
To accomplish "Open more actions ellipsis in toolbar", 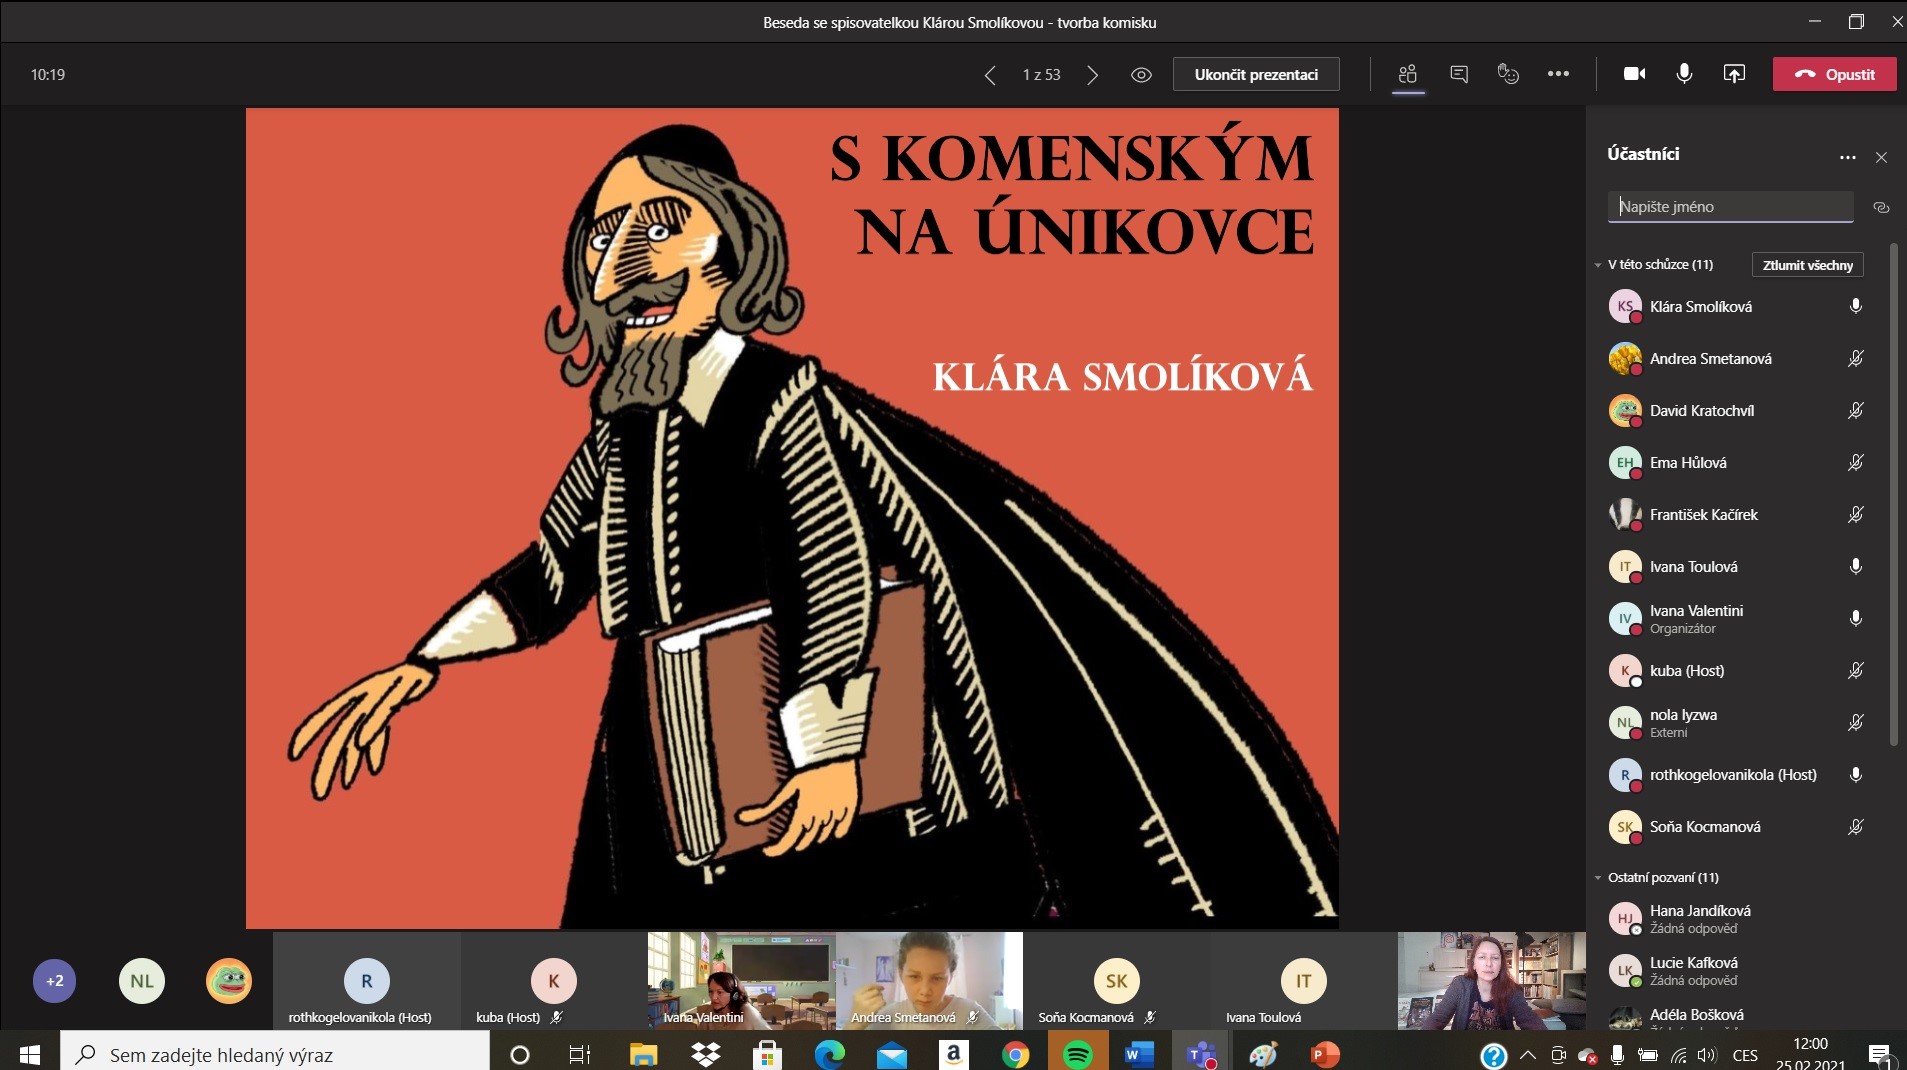I will (x=1558, y=74).
